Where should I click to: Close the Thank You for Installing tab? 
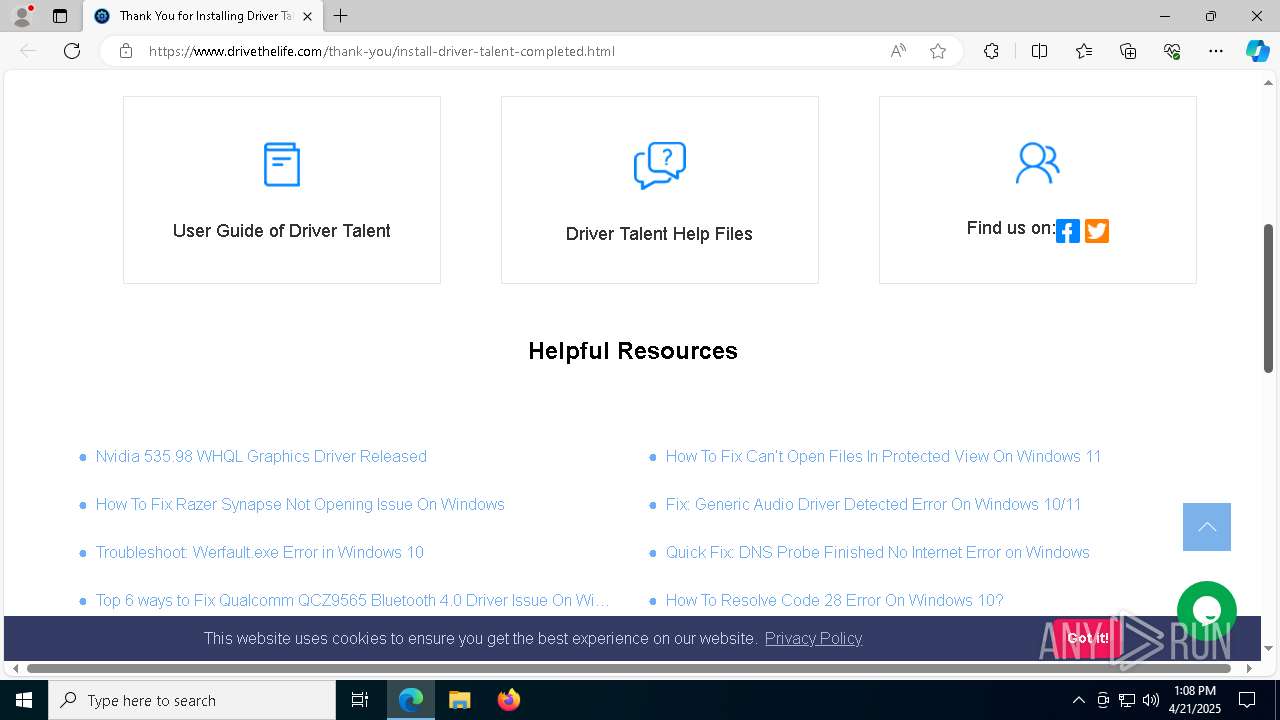click(307, 16)
